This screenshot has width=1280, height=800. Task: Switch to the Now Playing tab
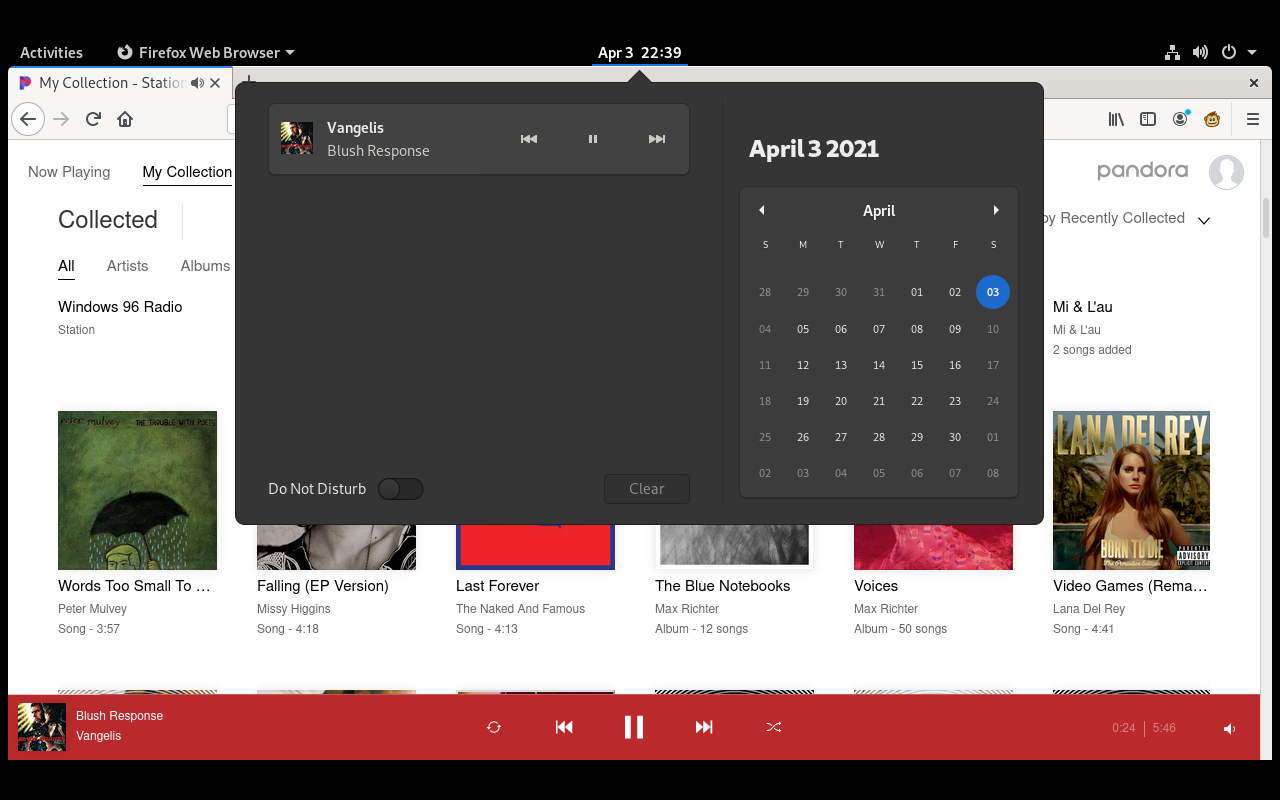(69, 172)
